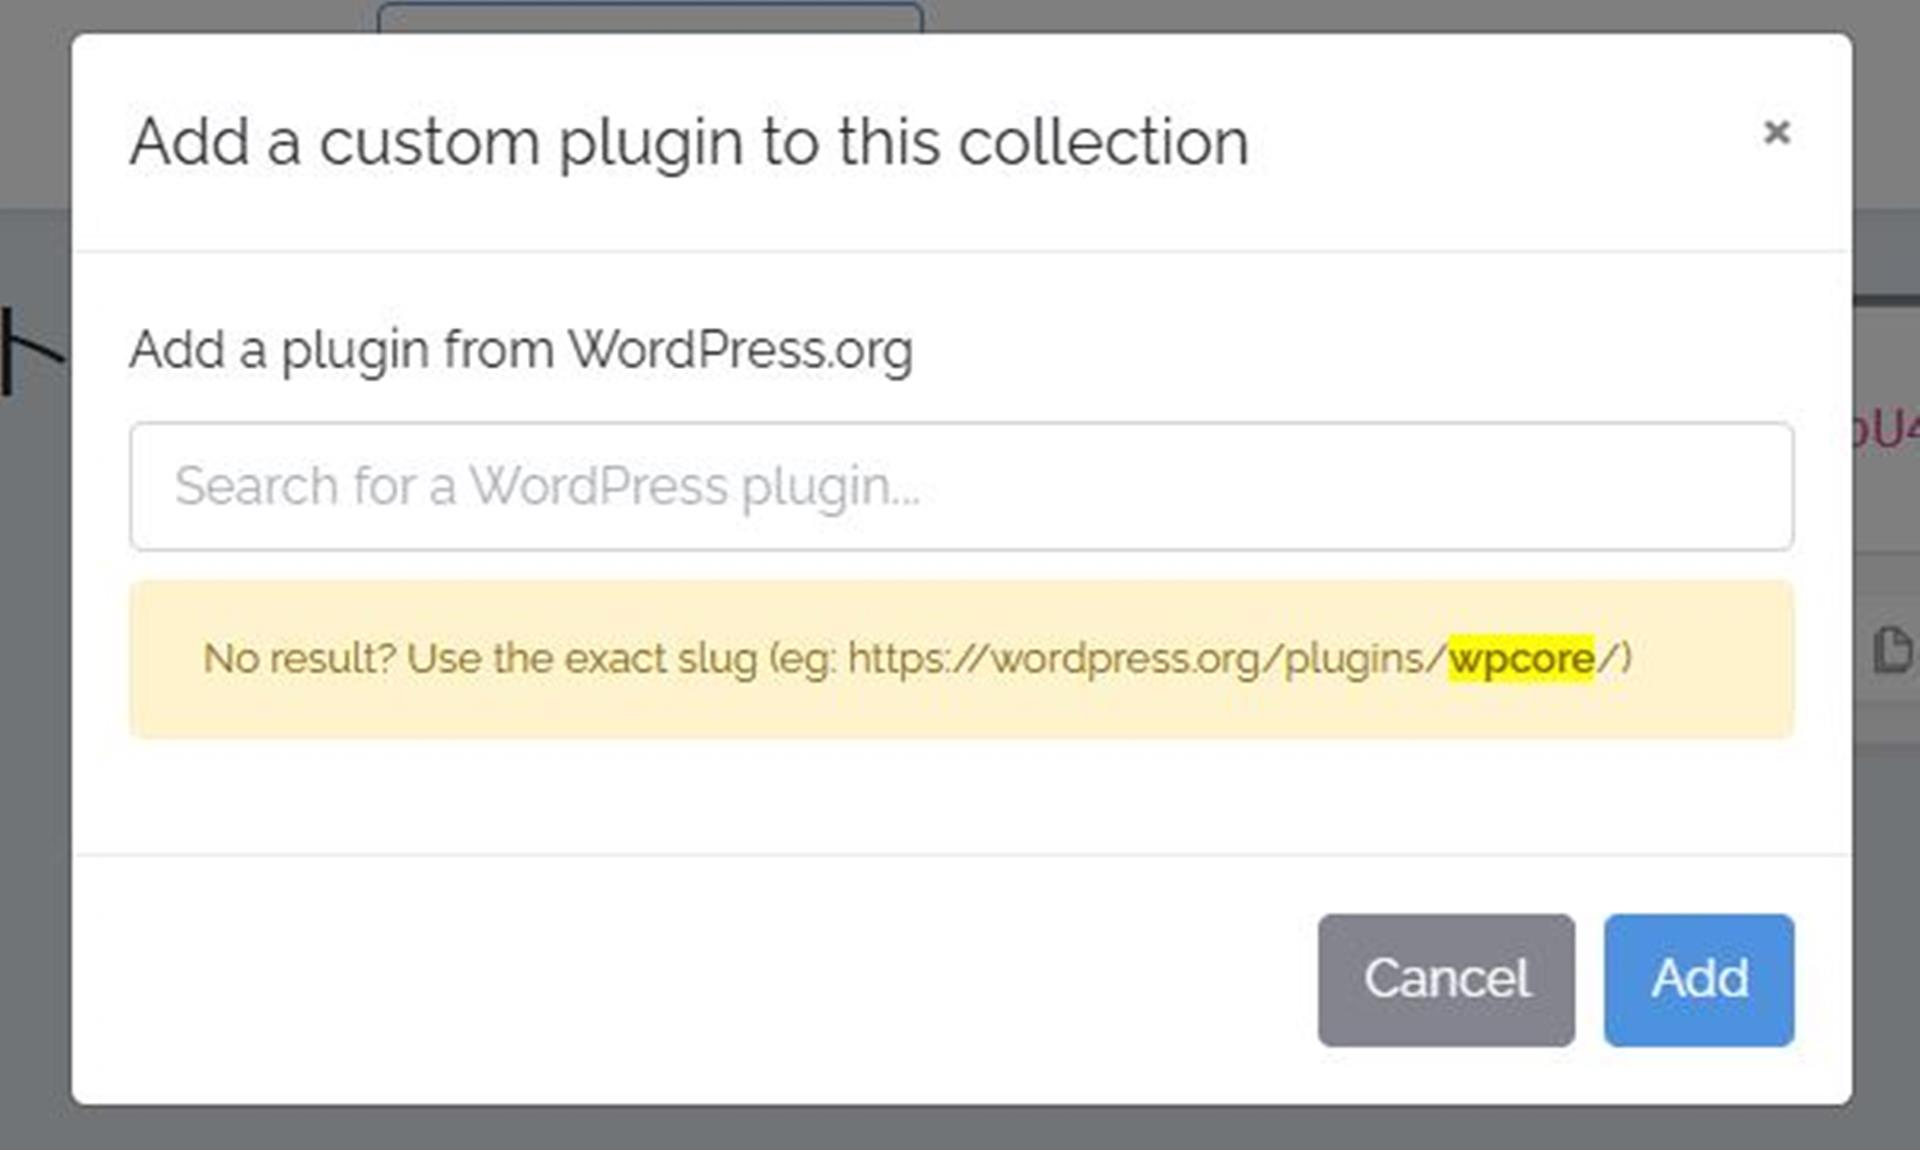Click the closing parenthesis after the slug

point(1625,659)
